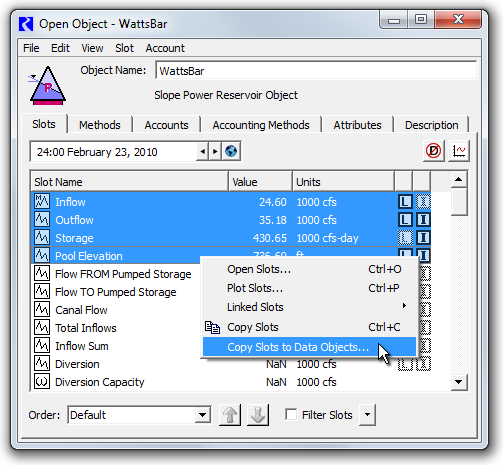The width and height of the screenshot is (503, 465).
Task: Toggle the I input flag on Outflow row
Action: pos(423,220)
